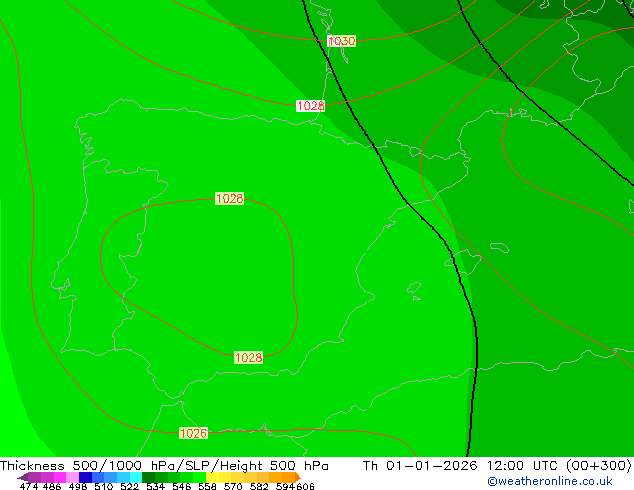Click the 546 legend value
634x490 pixels.
tap(182, 486)
